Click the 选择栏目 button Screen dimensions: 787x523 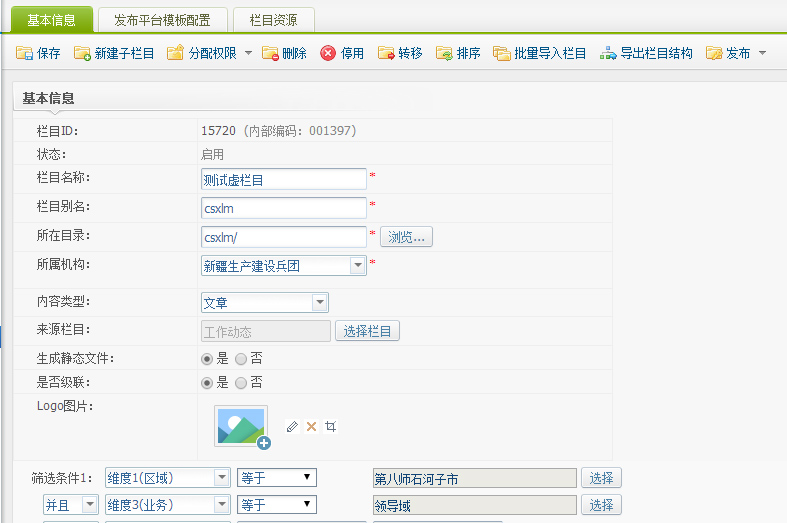tap(367, 331)
